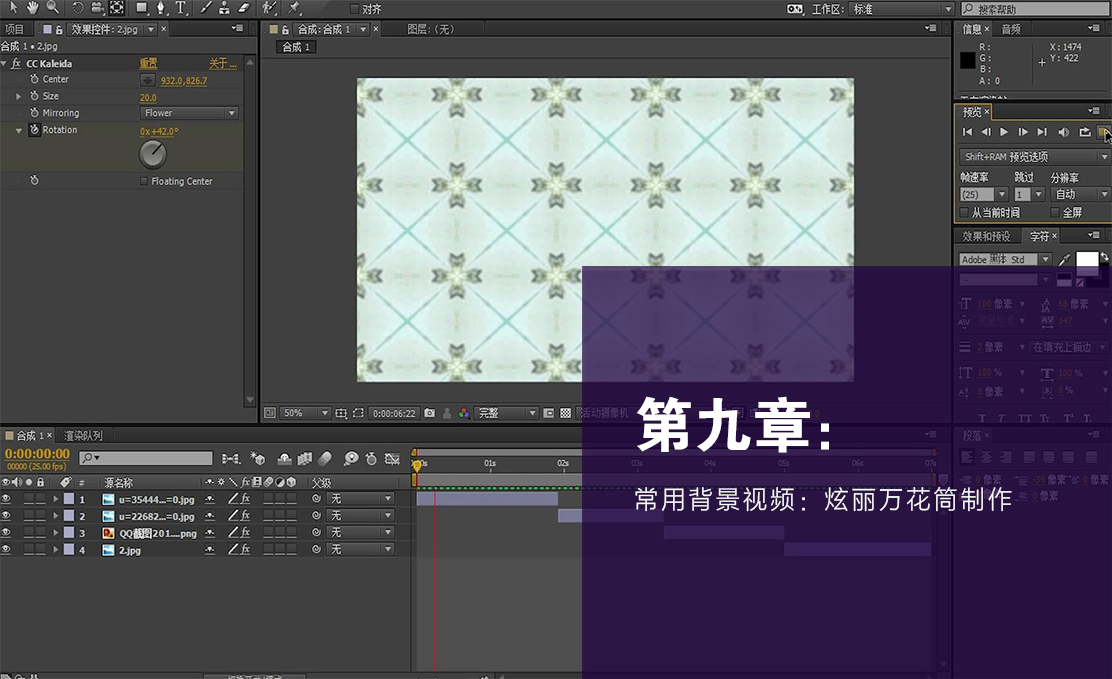Select the Type text tool
This screenshot has width=1112, height=679.
(181, 8)
